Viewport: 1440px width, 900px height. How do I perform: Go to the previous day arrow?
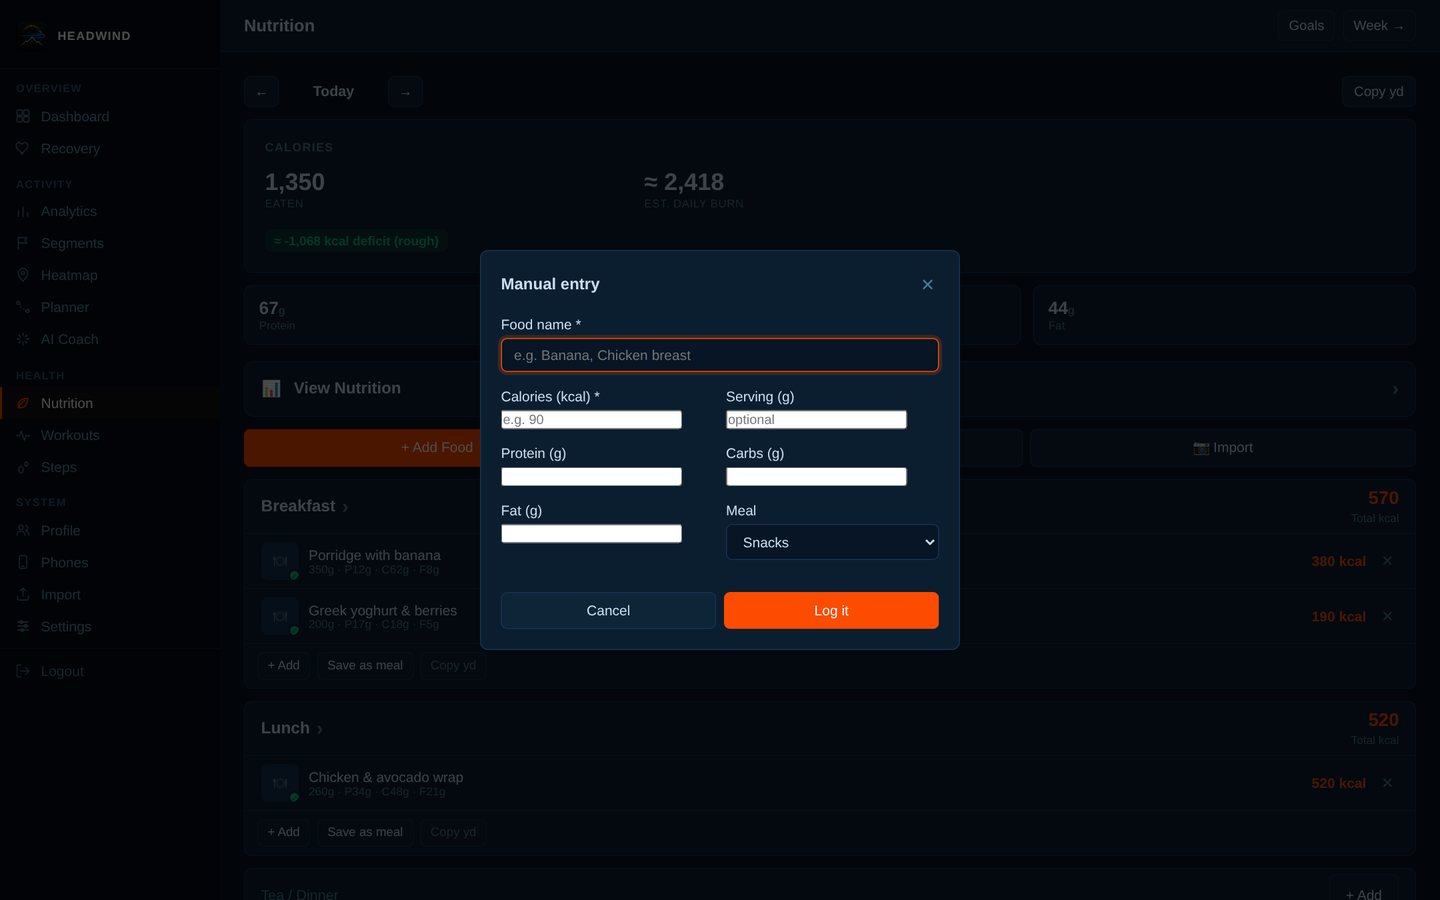coord(261,92)
